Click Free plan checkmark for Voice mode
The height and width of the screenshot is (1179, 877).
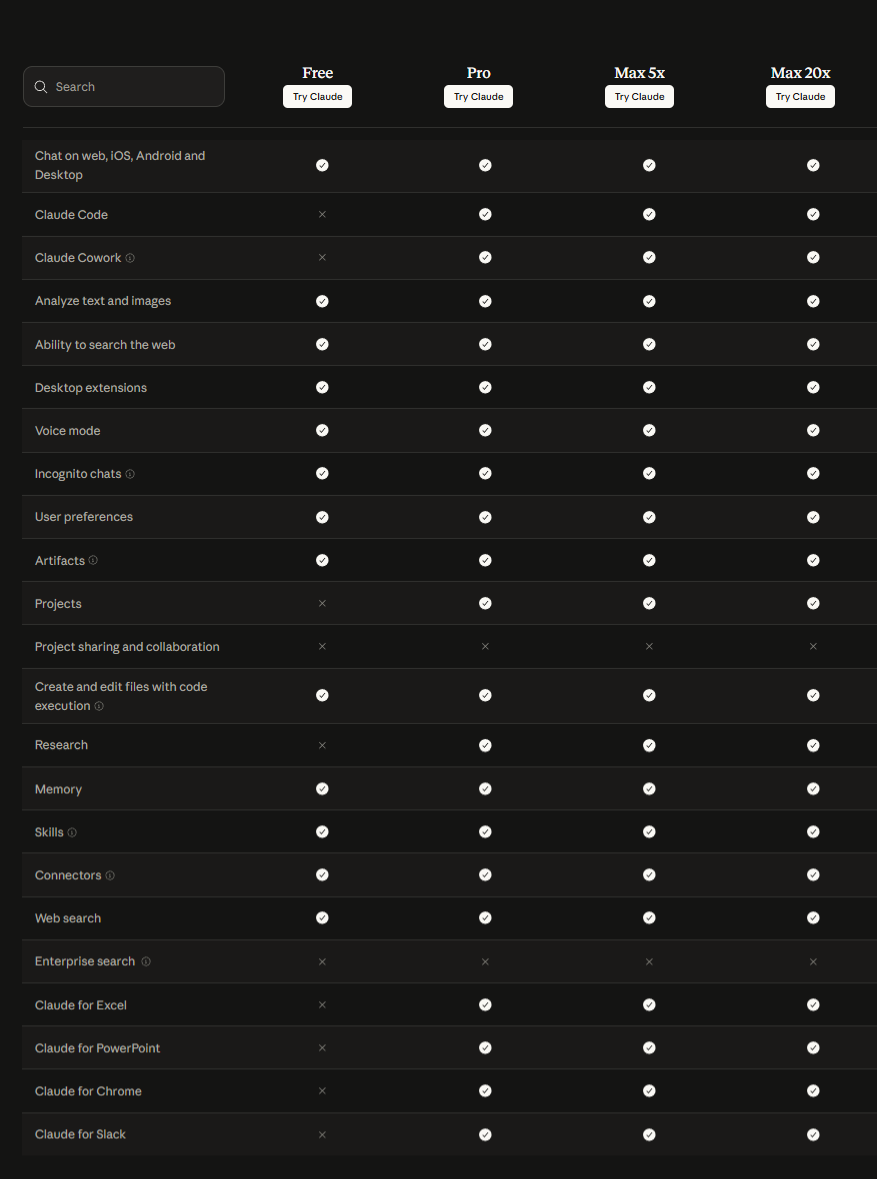[x=322, y=430]
